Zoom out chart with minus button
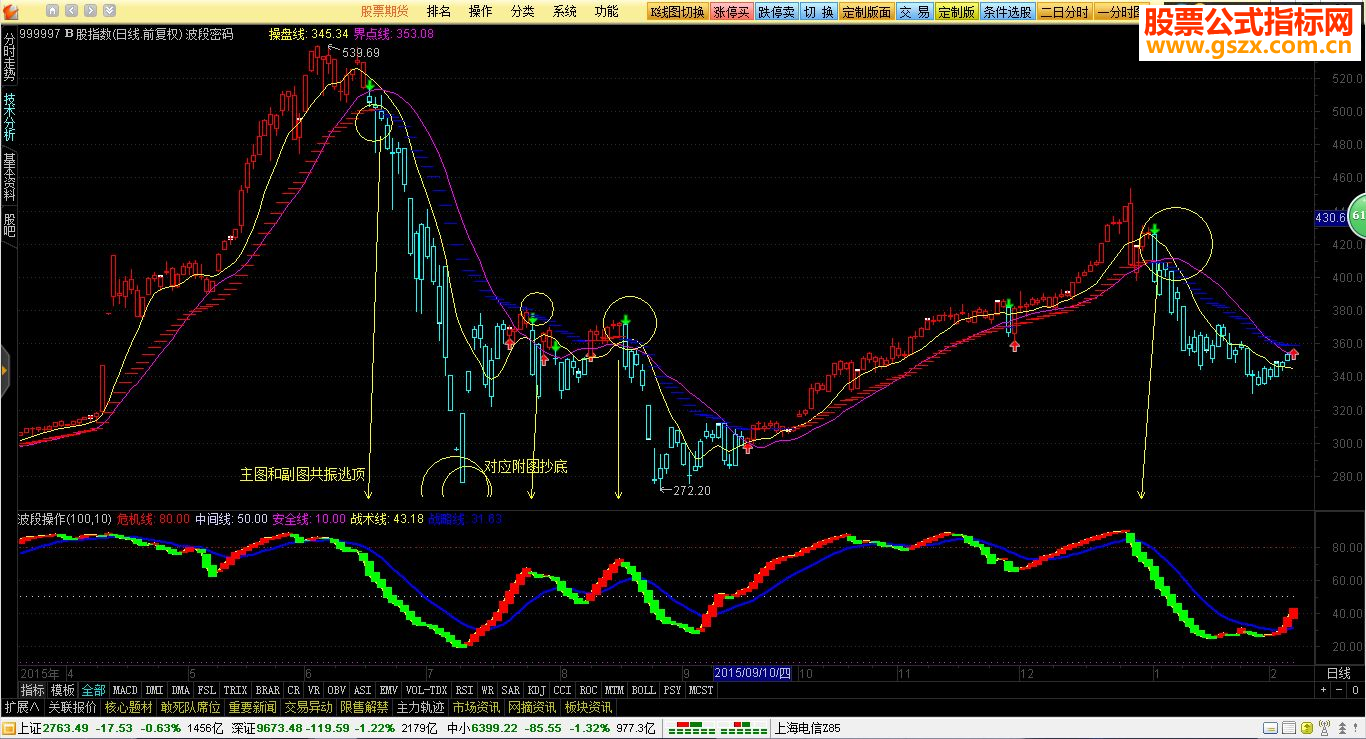 coord(1340,690)
